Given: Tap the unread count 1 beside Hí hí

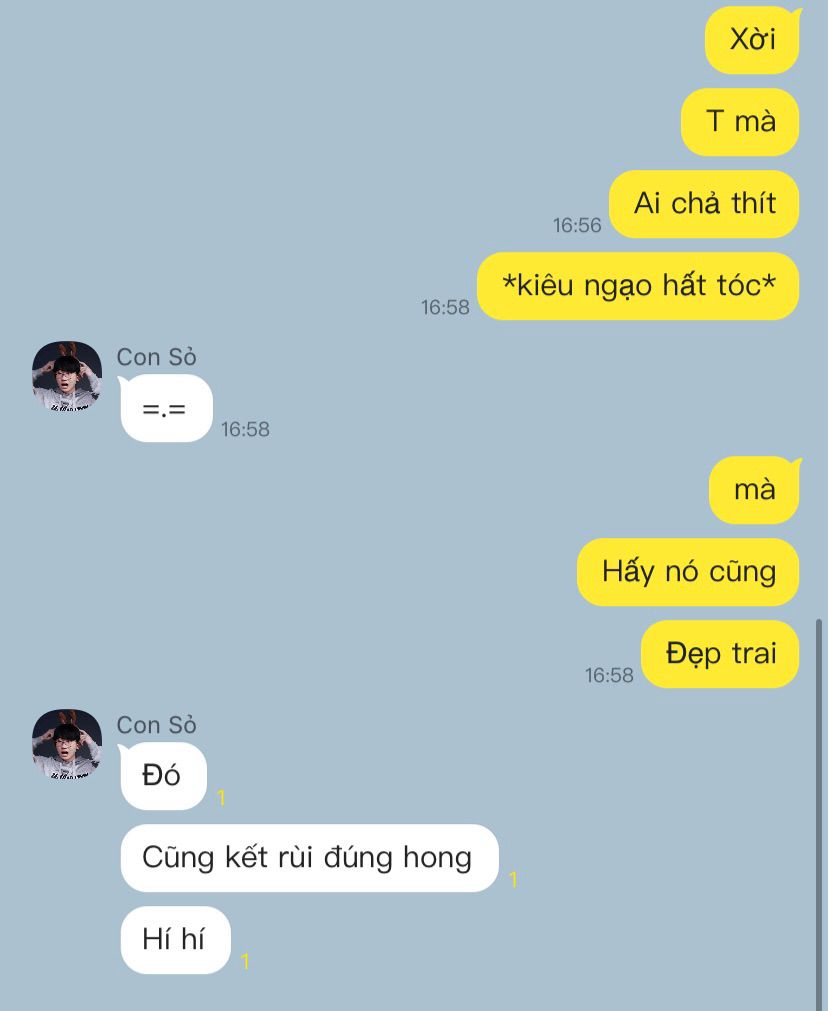Looking at the screenshot, I should [x=244, y=962].
